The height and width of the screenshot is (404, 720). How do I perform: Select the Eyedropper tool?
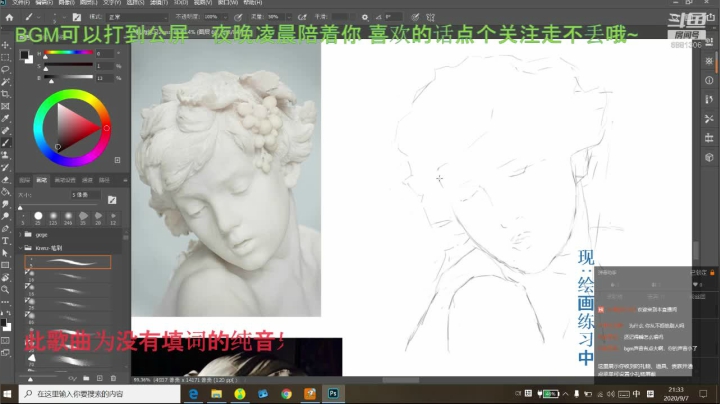6,118
